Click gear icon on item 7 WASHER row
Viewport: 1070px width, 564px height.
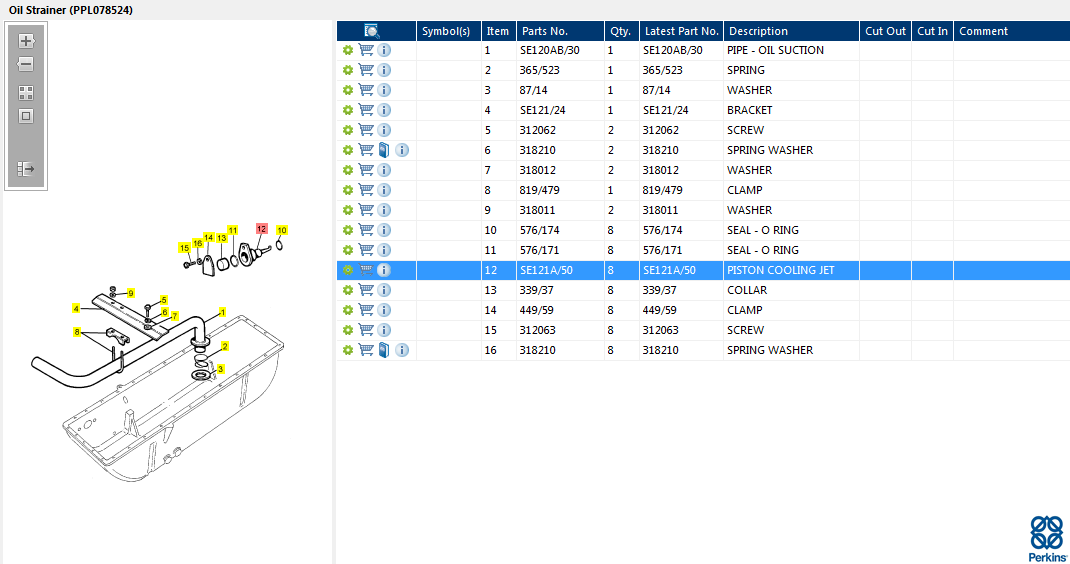[348, 170]
